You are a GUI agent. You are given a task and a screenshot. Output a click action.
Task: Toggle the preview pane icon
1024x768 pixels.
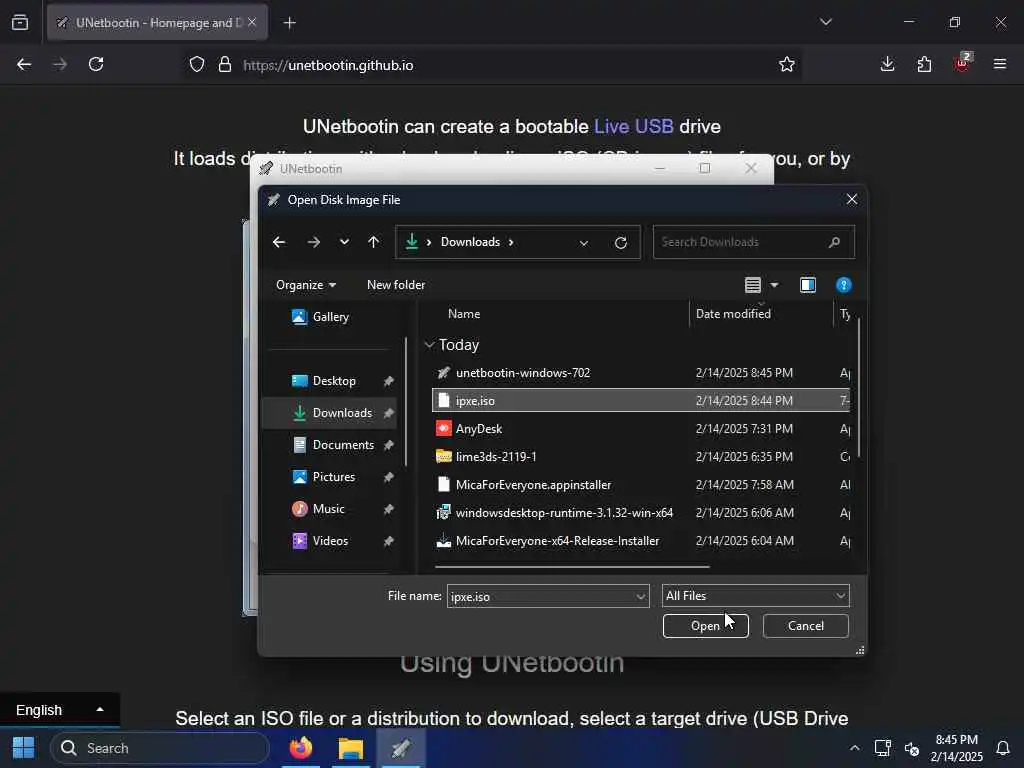click(808, 285)
